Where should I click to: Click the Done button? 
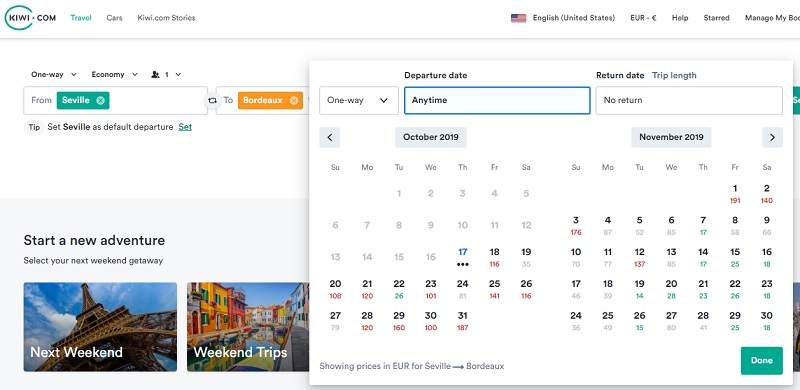pos(762,360)
